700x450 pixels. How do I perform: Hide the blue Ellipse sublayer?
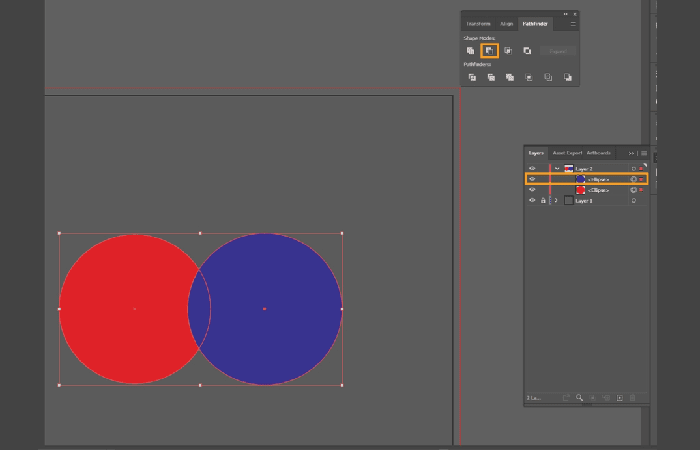pos(532,179)
